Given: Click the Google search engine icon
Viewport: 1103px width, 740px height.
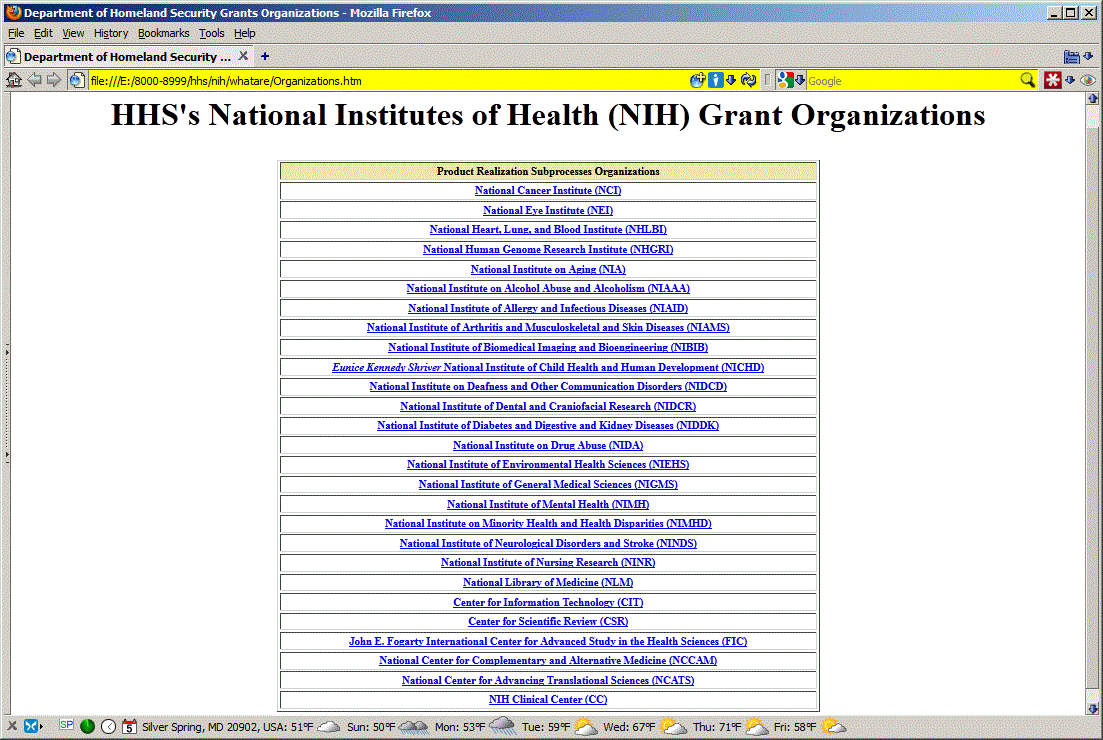Looking at the screenshot, I should pos(785,80).
